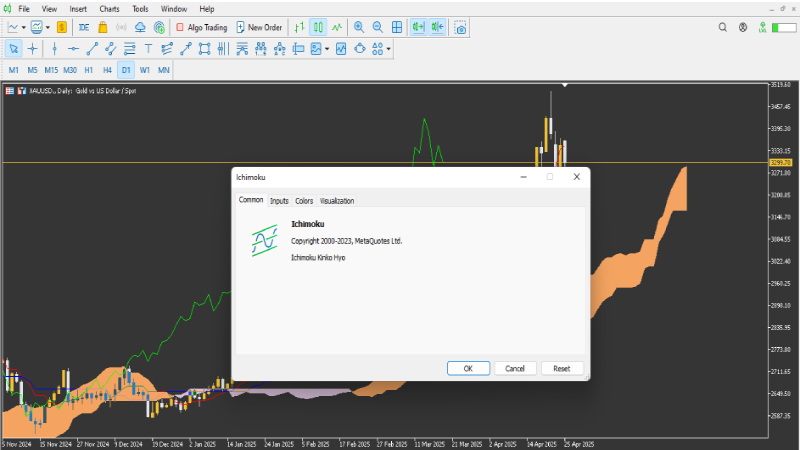Screen dimensions: 800x450
Task: Click the New Order button
Action: pos(259,28)
